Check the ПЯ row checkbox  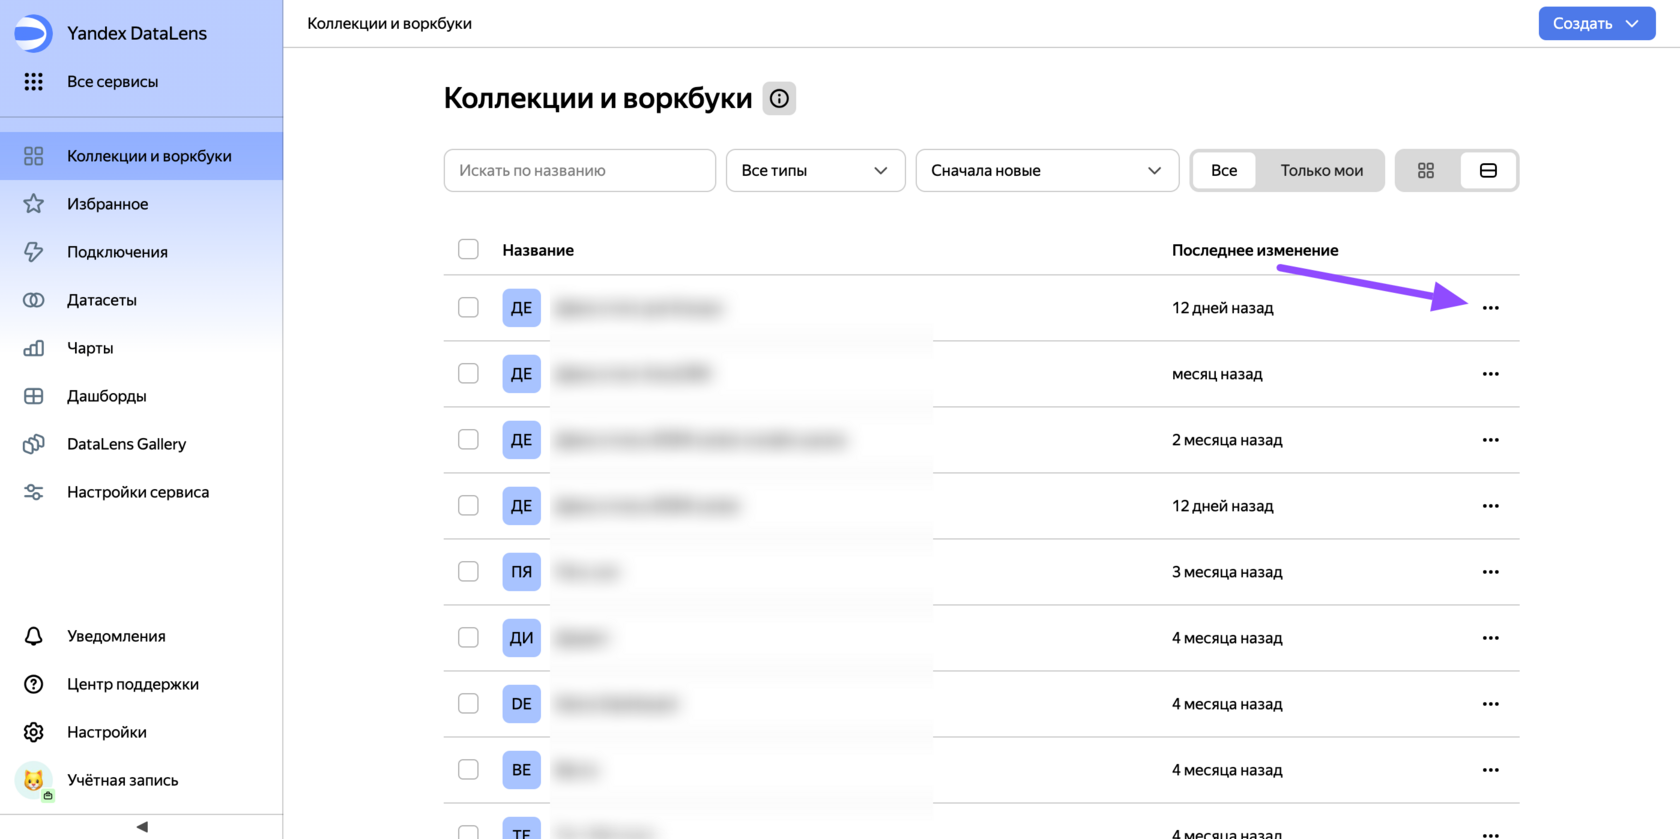pos(468,571)
